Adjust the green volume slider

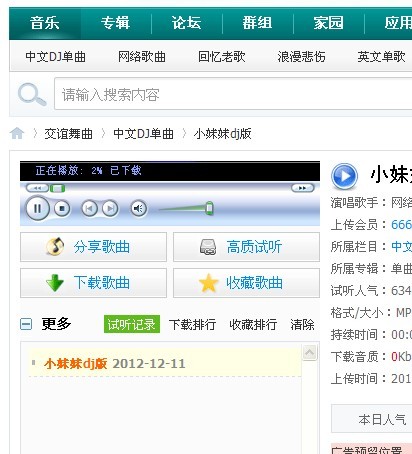[x=209, y=208]
